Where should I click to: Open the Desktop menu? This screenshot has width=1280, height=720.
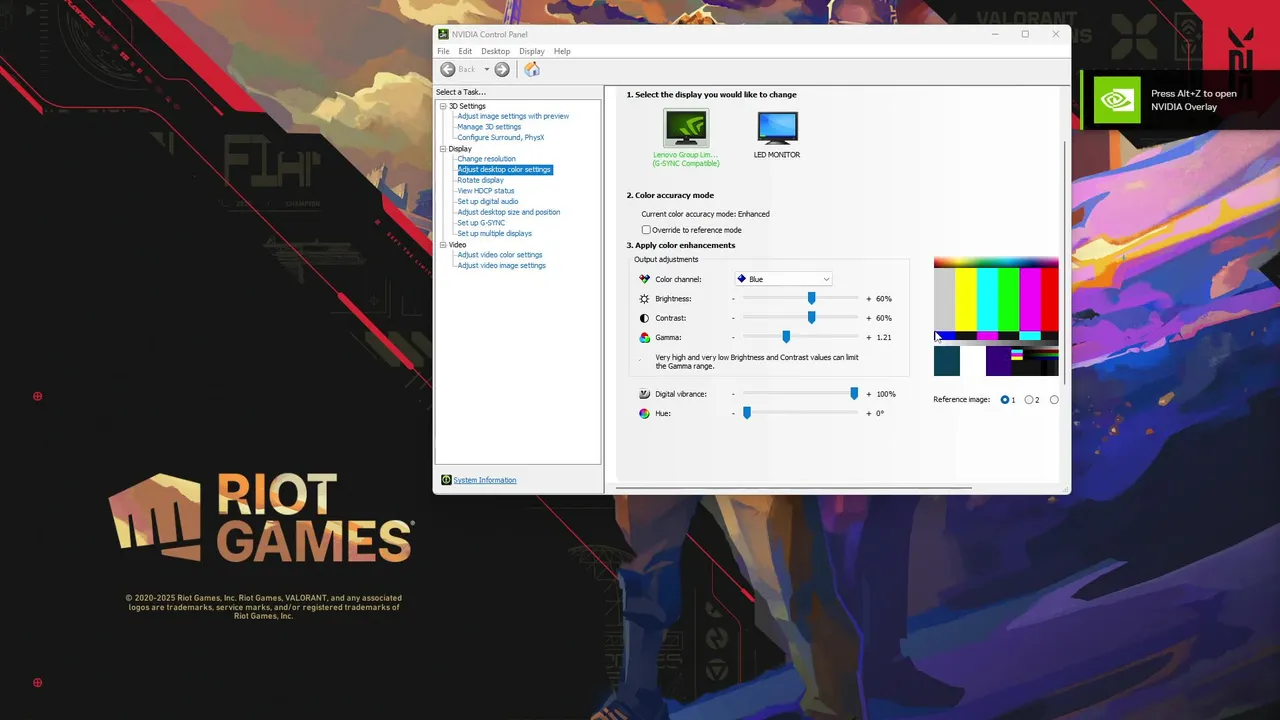point(495,51)
